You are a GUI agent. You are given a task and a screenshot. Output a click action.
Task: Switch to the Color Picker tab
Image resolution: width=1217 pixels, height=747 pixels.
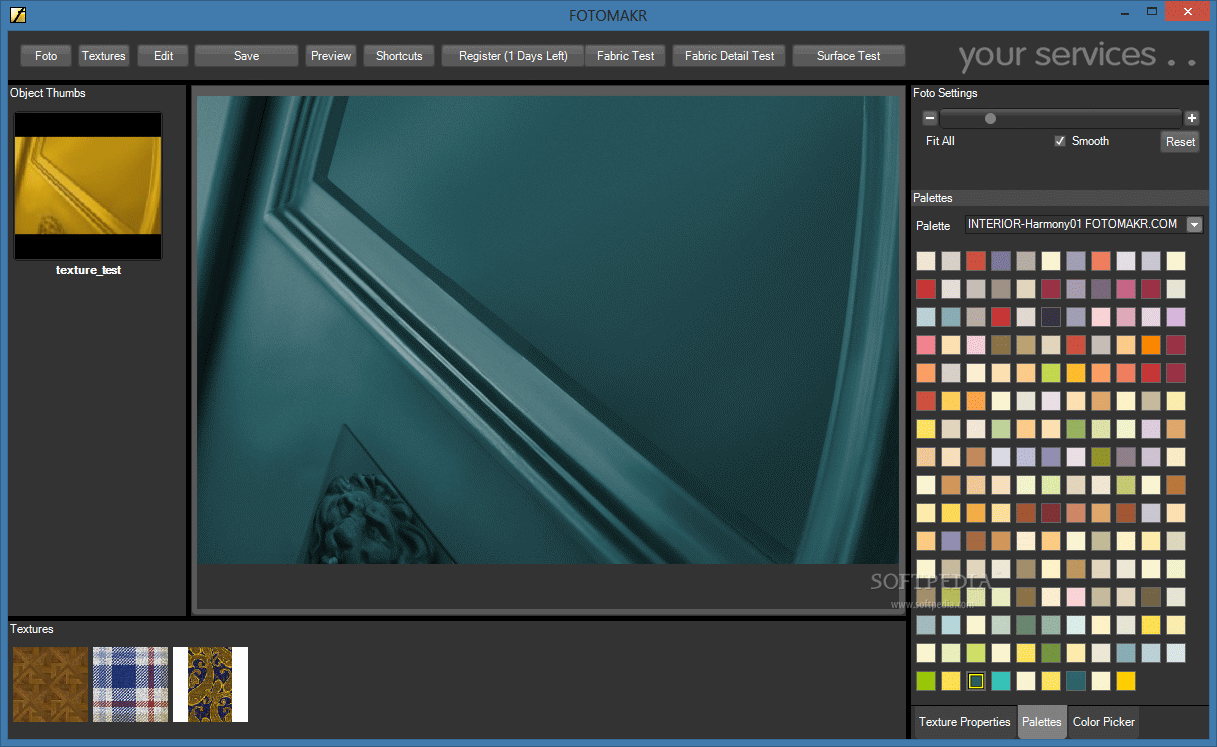click(1103, 722)
